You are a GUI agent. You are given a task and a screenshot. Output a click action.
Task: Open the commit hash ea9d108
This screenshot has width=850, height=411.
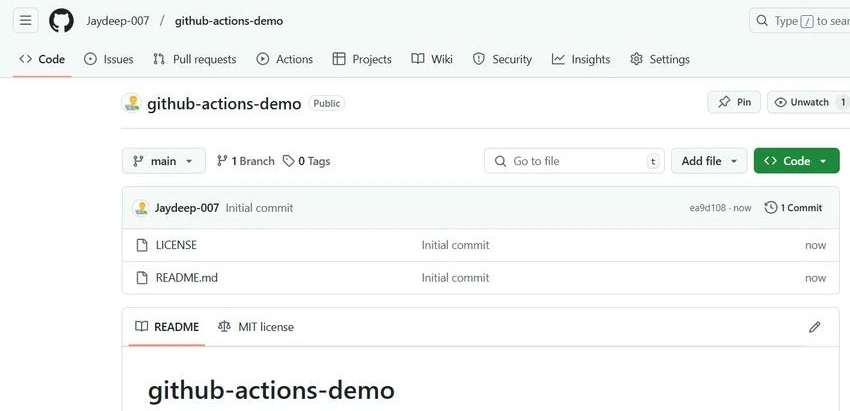tap(707, 208)
